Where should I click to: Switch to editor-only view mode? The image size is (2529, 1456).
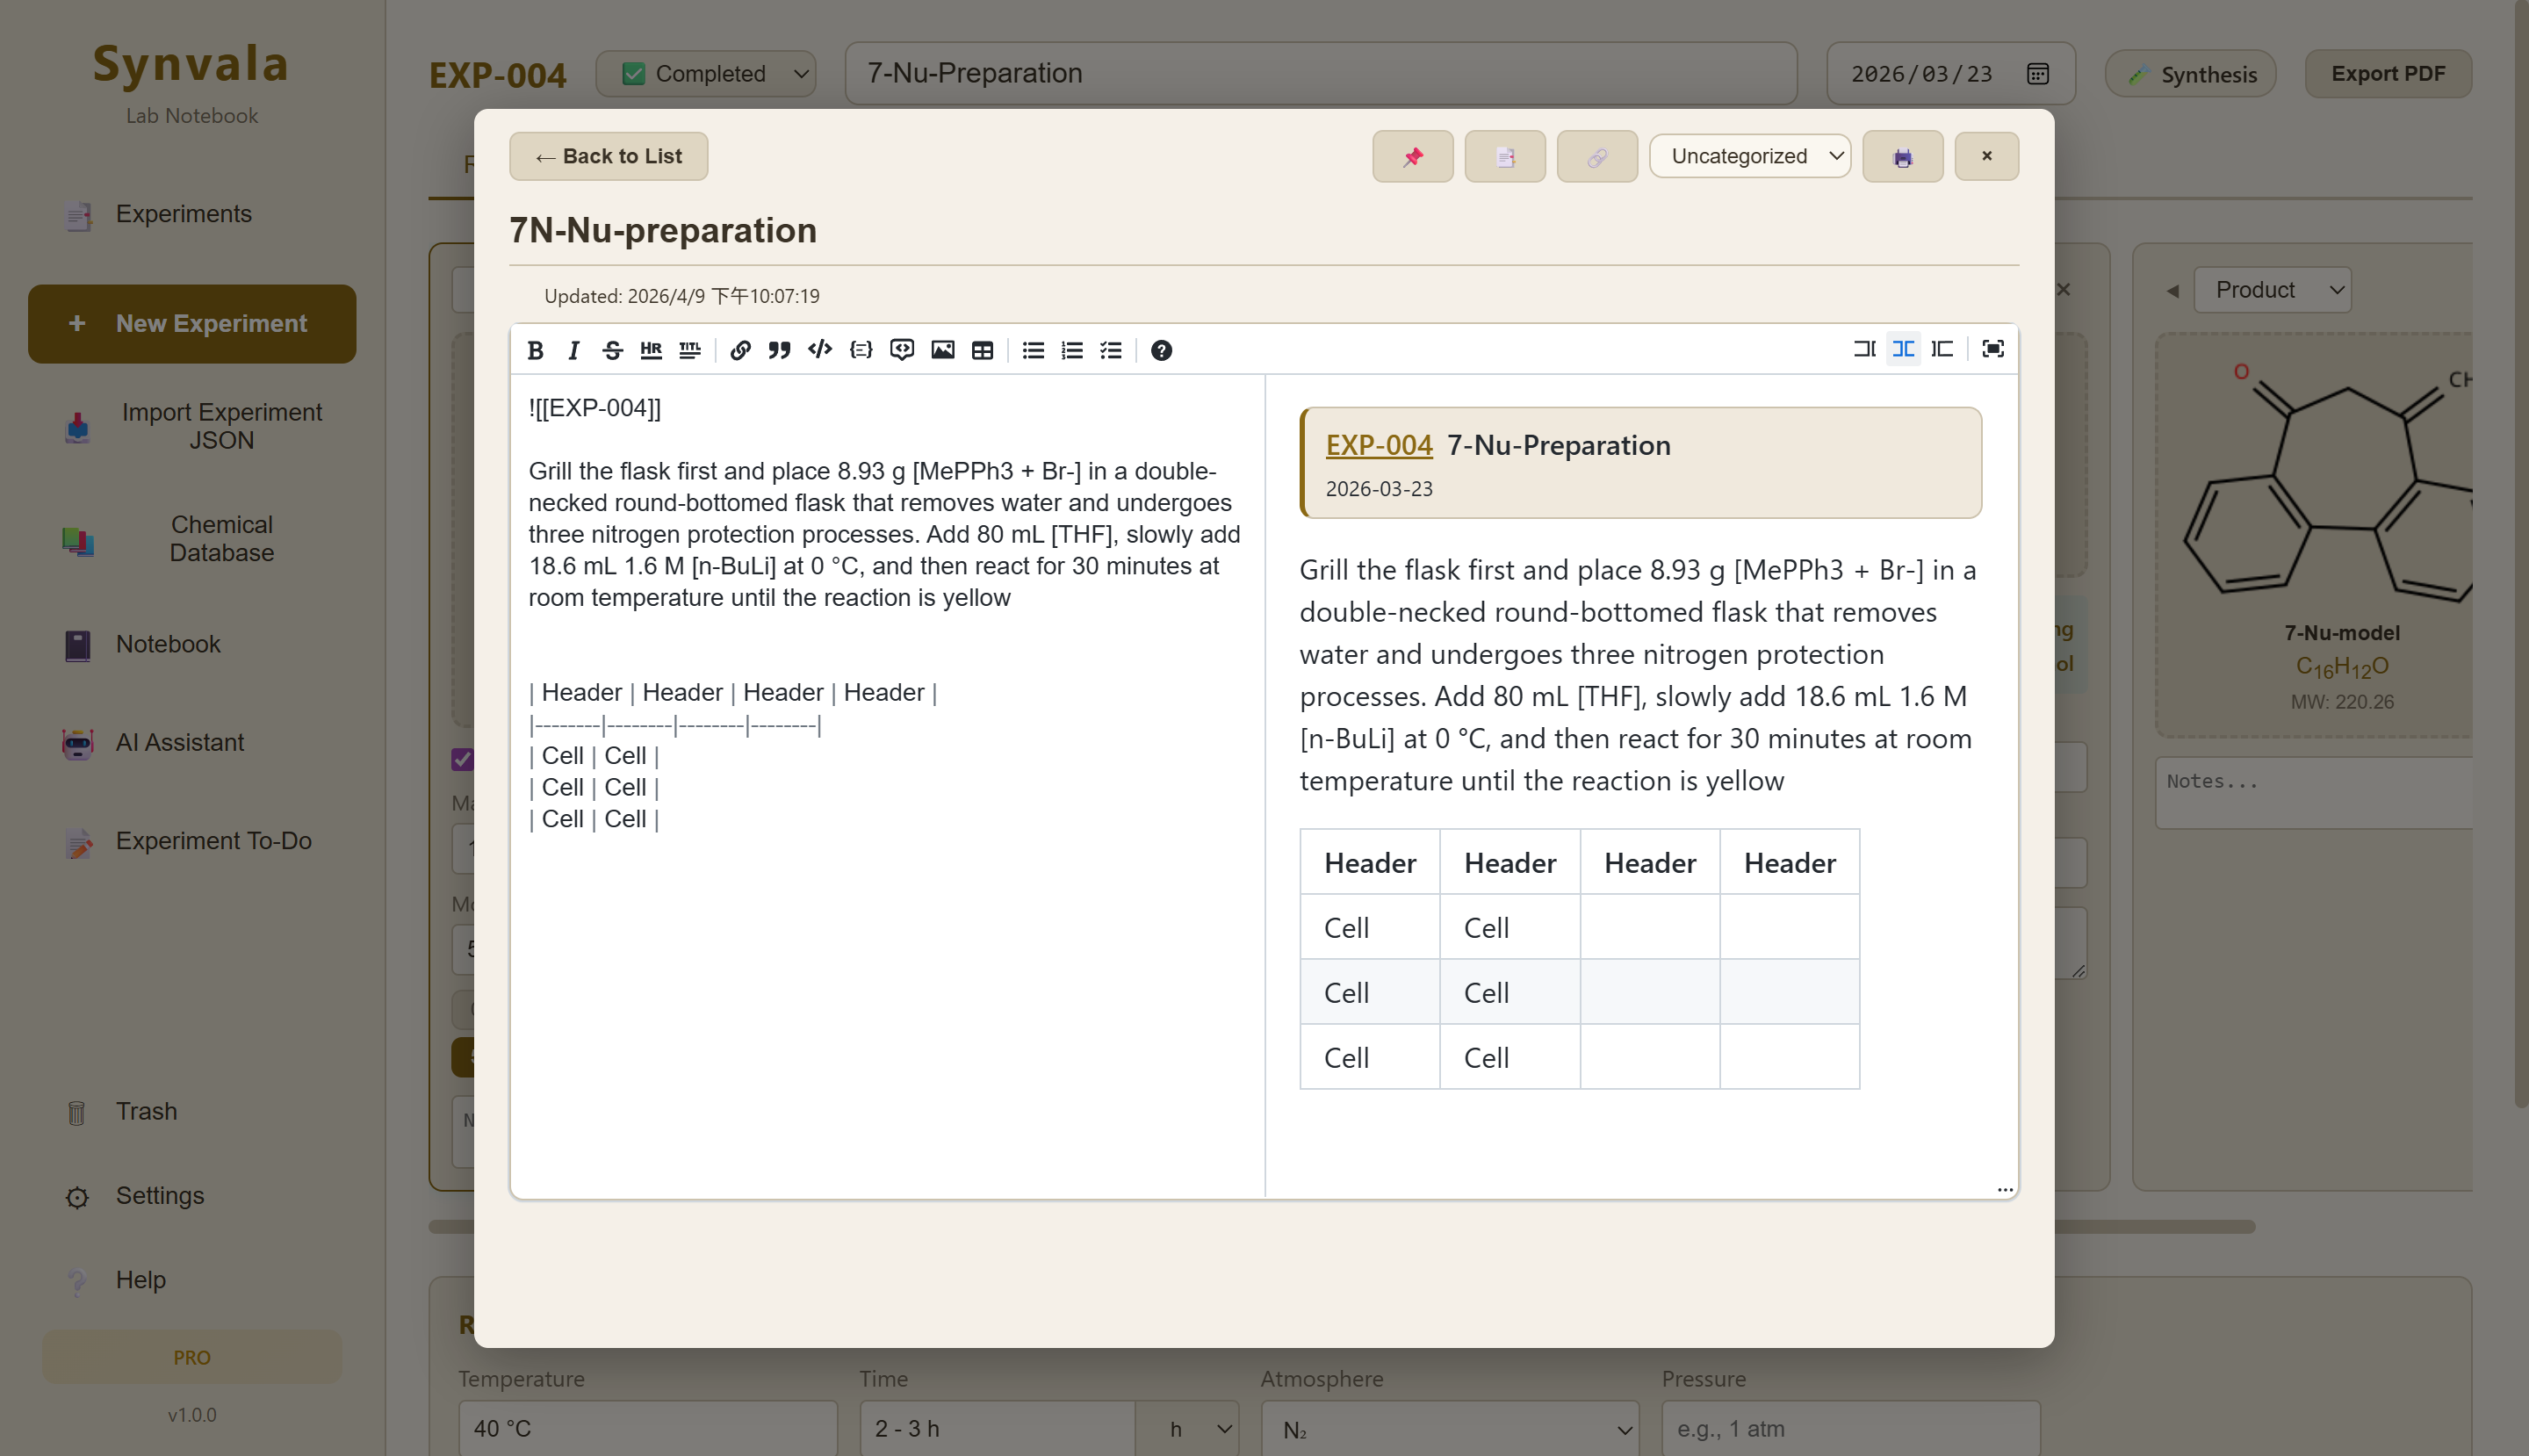pyautogui.click(x=1864, y=349)
